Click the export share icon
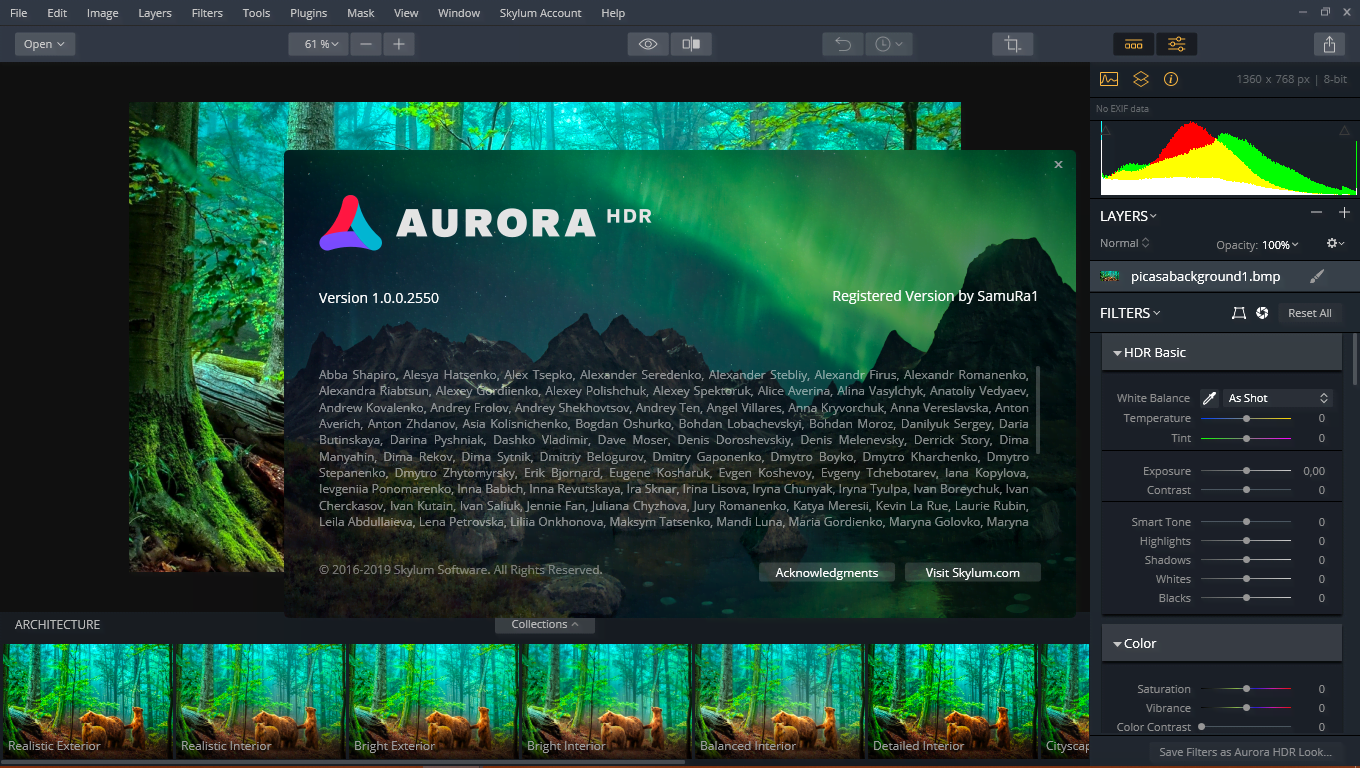Viewport: 1360px width, 768px height. click(x=1329, y=44)
